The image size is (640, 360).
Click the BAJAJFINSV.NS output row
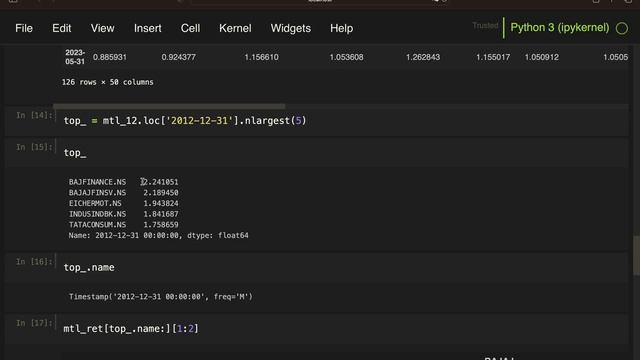[123, 193]
